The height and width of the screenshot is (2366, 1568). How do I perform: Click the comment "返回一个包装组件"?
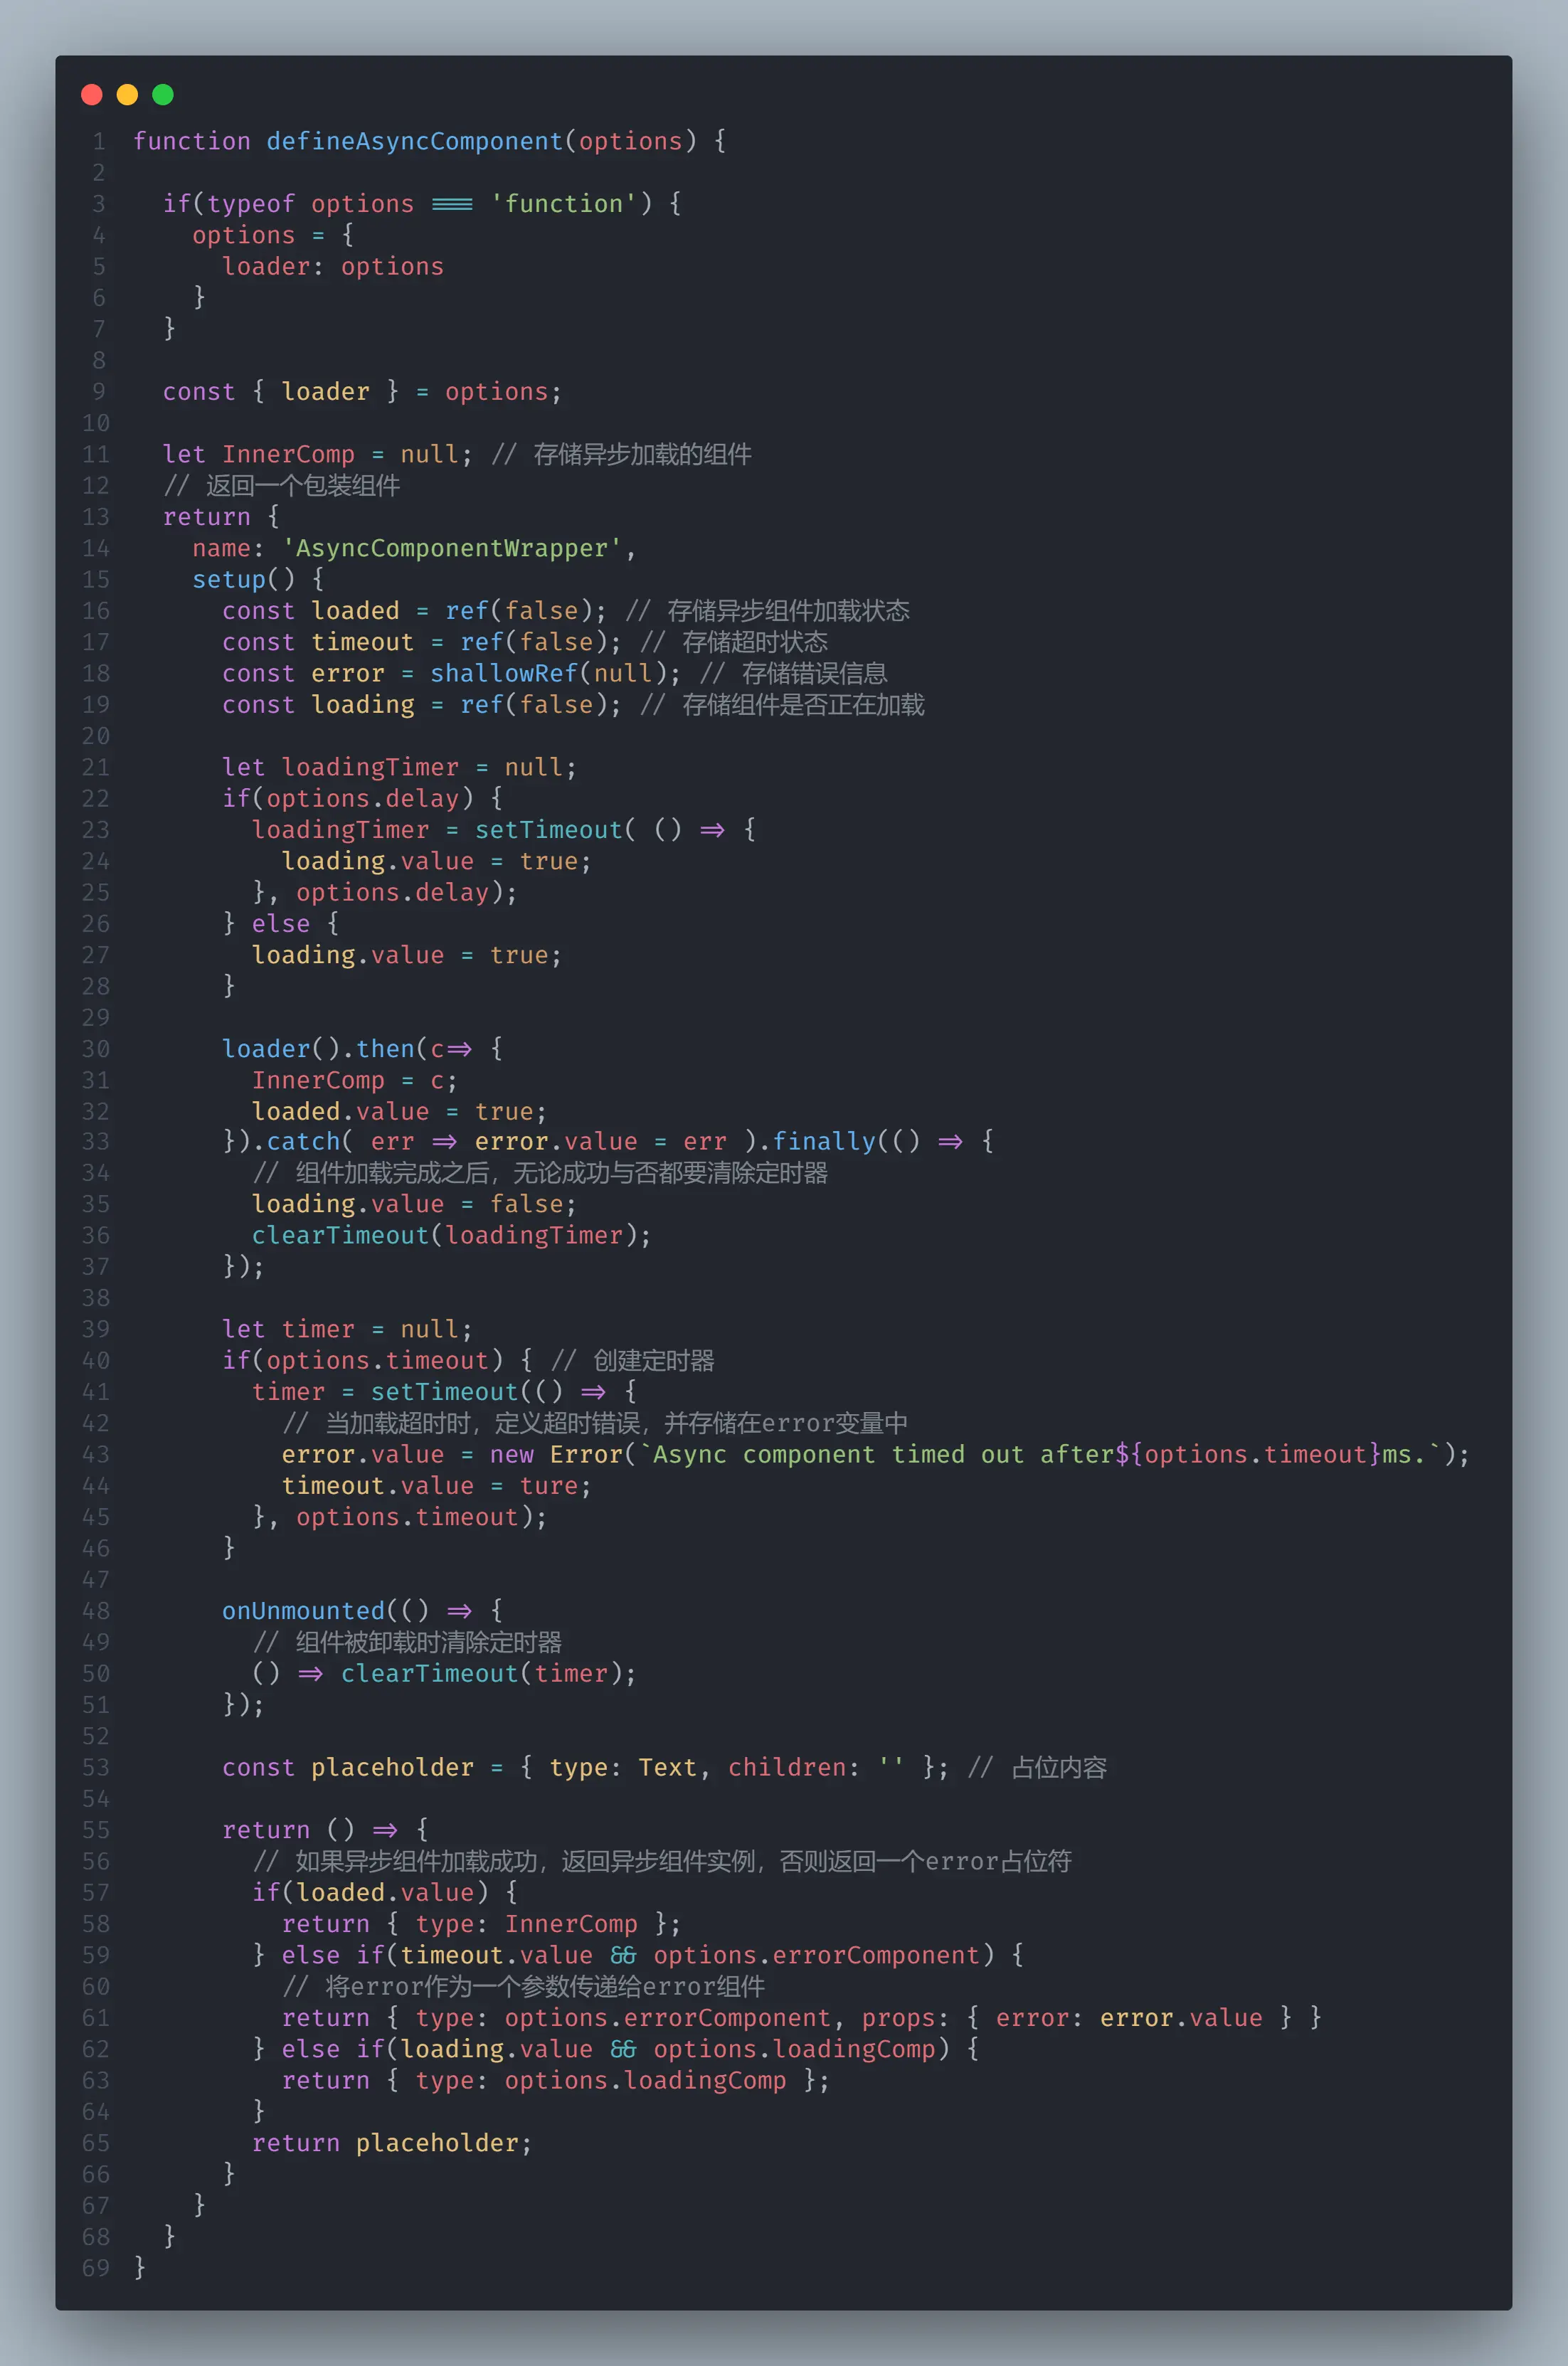(x=303, y=485)
